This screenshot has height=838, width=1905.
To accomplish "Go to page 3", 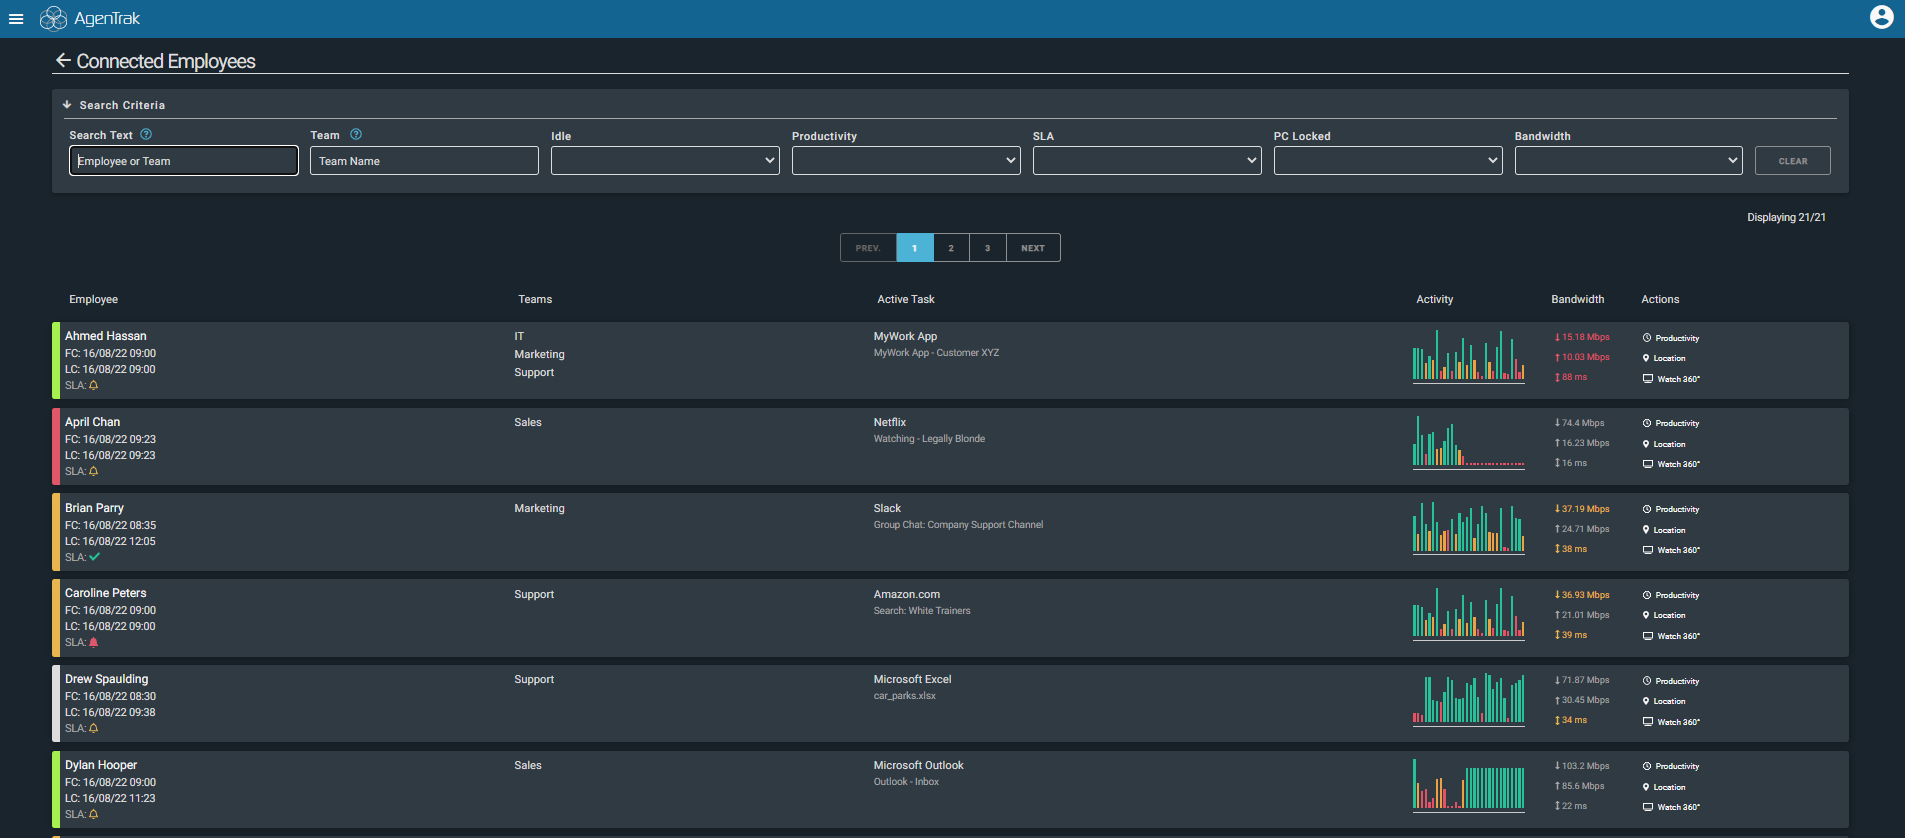I will 988,248.
